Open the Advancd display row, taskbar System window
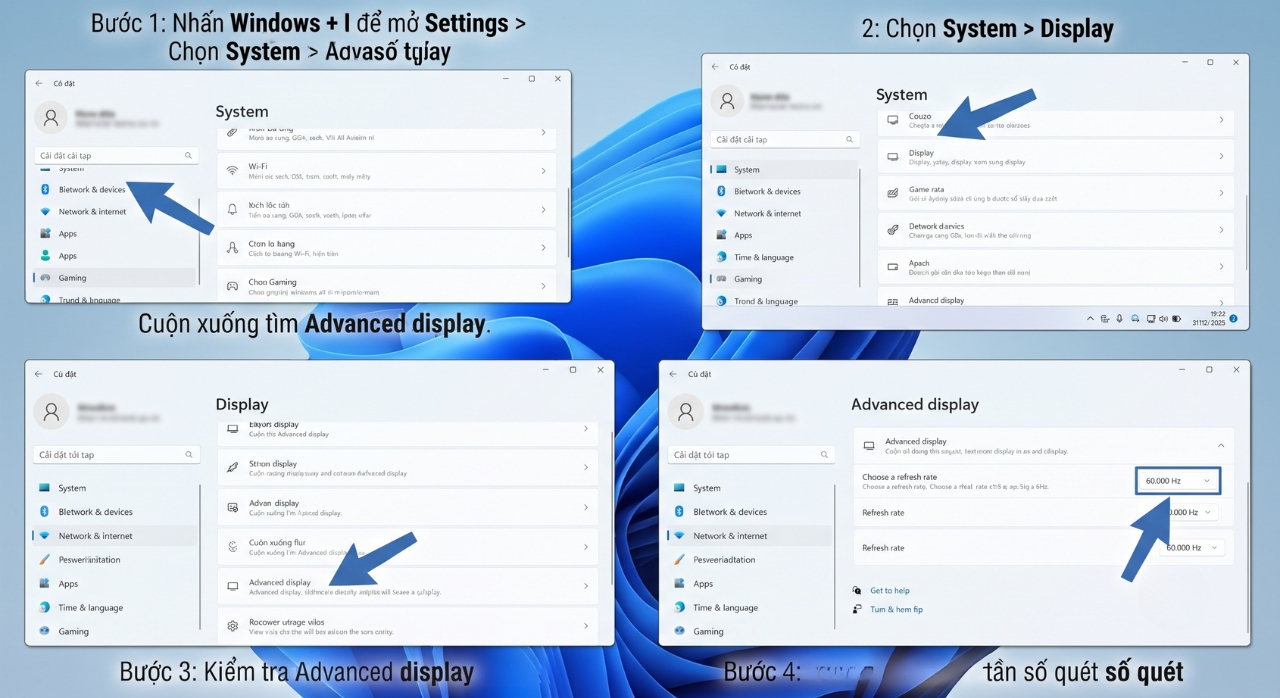Screen dimensions: 1280x698 [1056, 299]
